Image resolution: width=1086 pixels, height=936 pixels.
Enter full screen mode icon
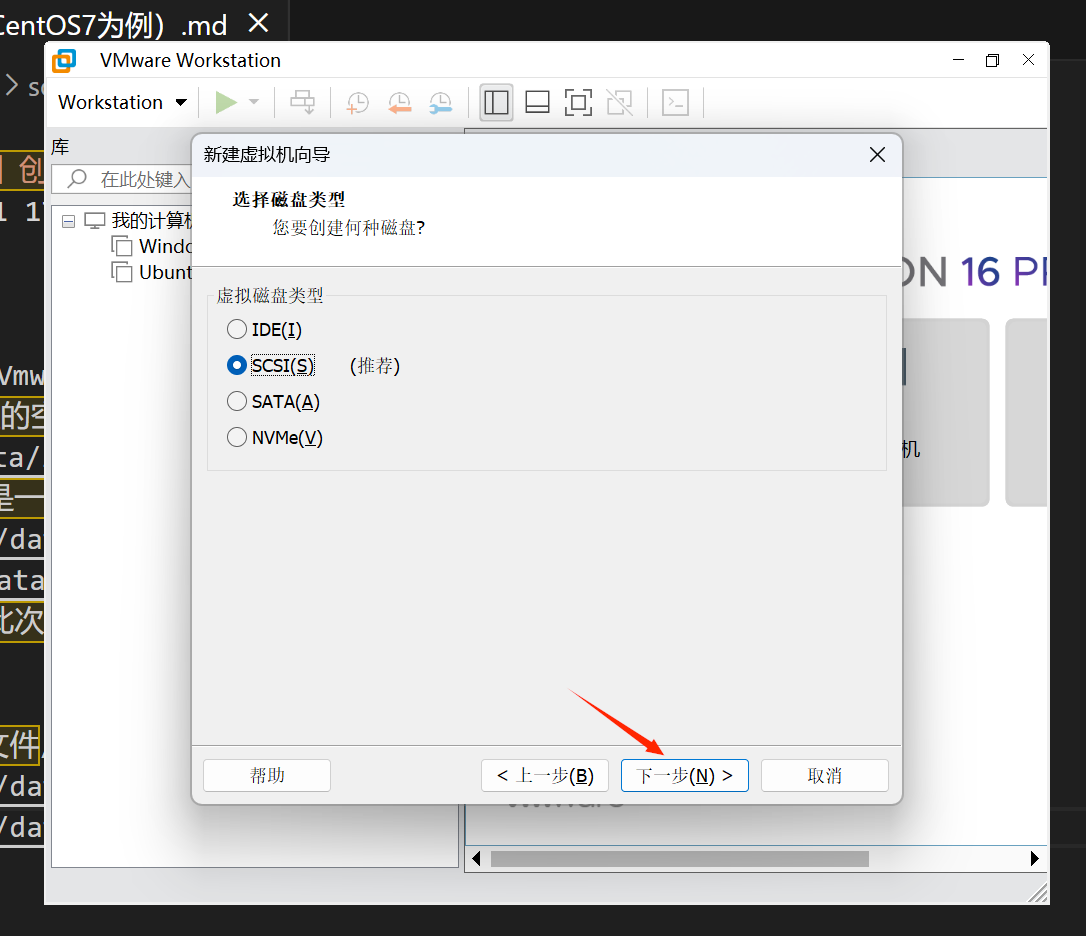pyautogui.click(x=578, y=103)
